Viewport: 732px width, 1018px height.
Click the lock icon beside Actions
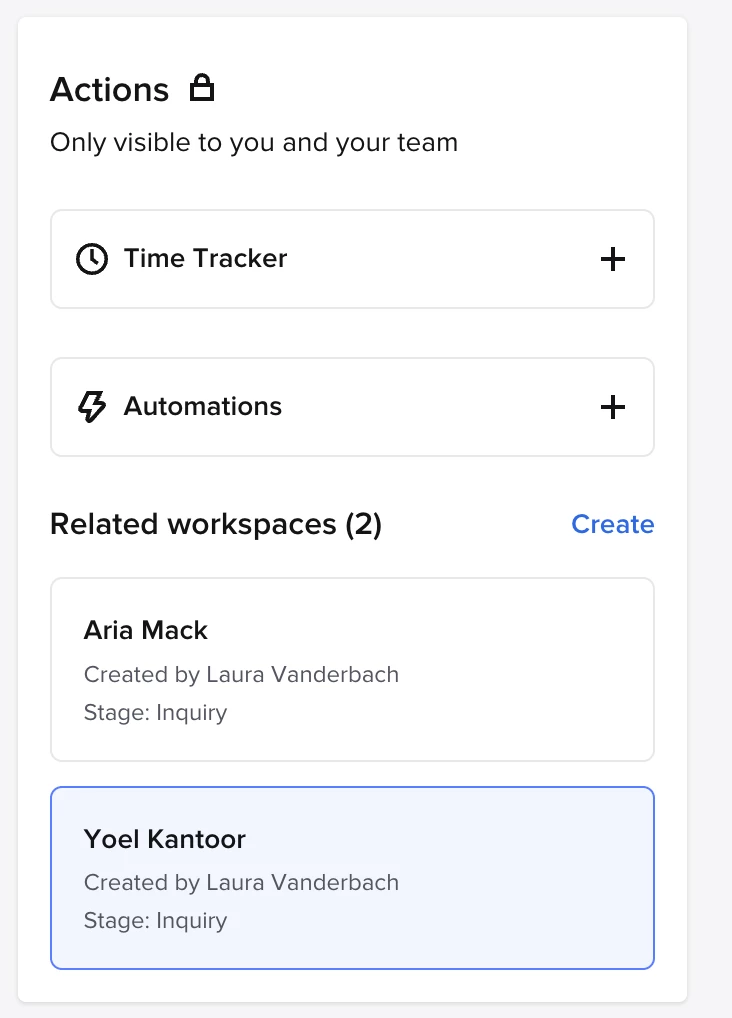click(x=201, y=88)
